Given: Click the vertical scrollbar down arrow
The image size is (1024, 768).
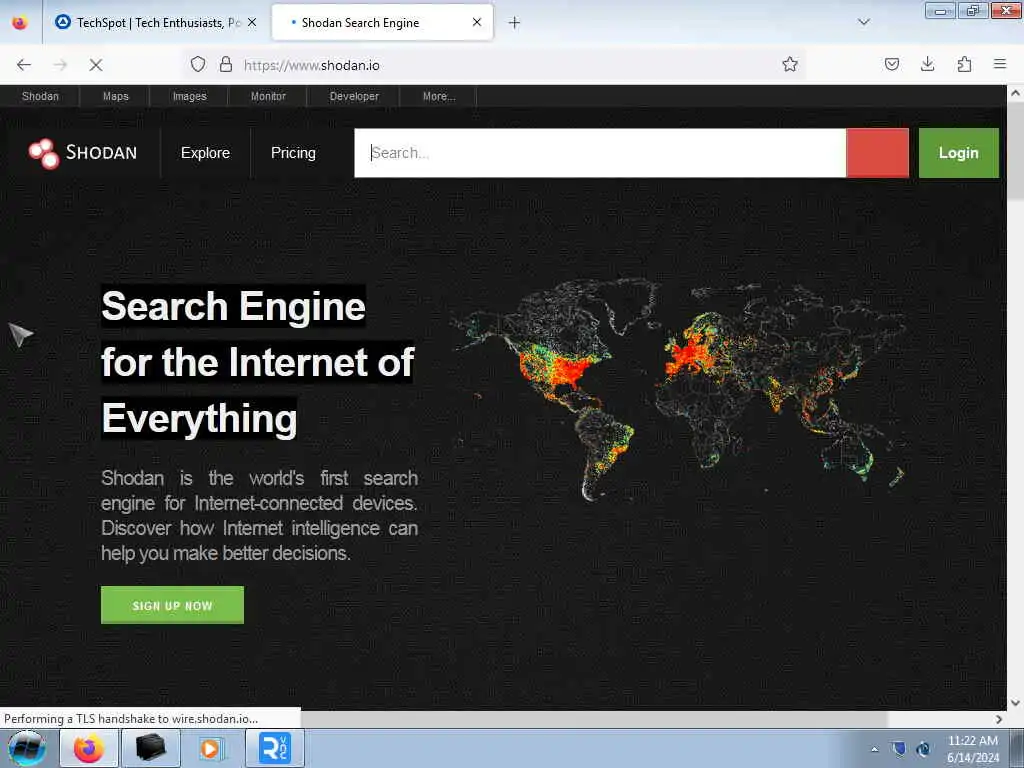Looking at the screenshot, I should [x=1015, y=703].
